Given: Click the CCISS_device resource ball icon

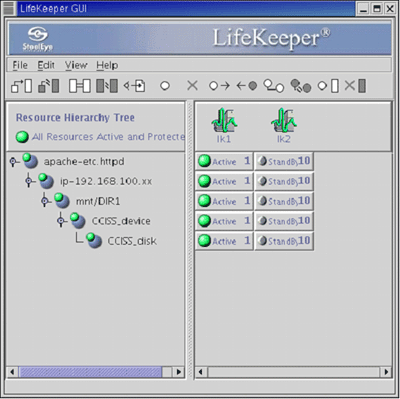Looking at the screenshot, I should click(x=77, y=221).
